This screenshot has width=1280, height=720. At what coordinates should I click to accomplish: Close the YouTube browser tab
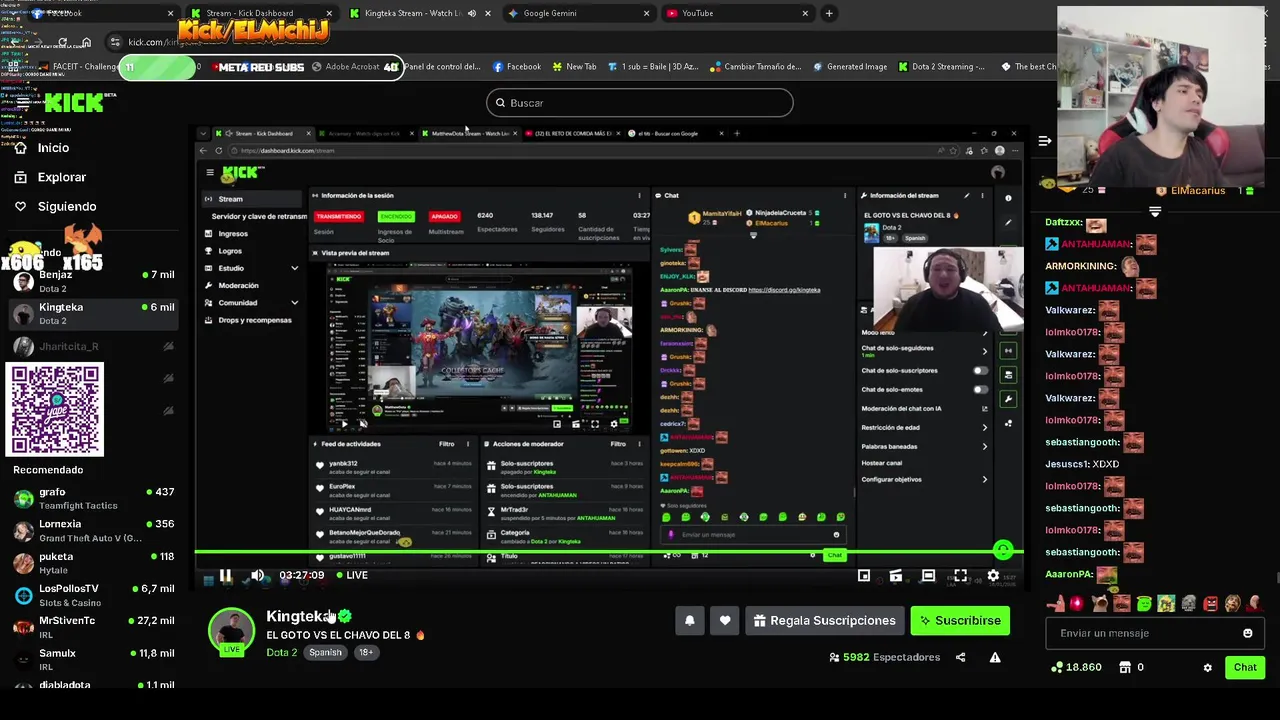(x=805, y=13)
